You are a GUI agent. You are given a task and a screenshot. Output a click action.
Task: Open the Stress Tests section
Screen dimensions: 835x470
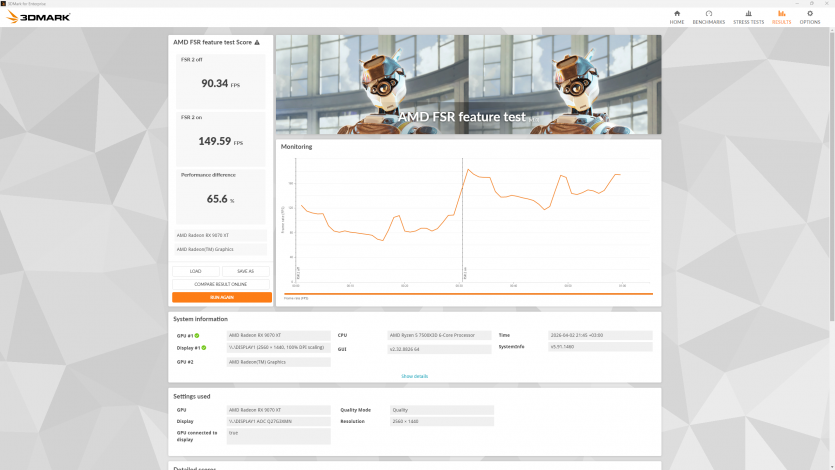[748, 16]
